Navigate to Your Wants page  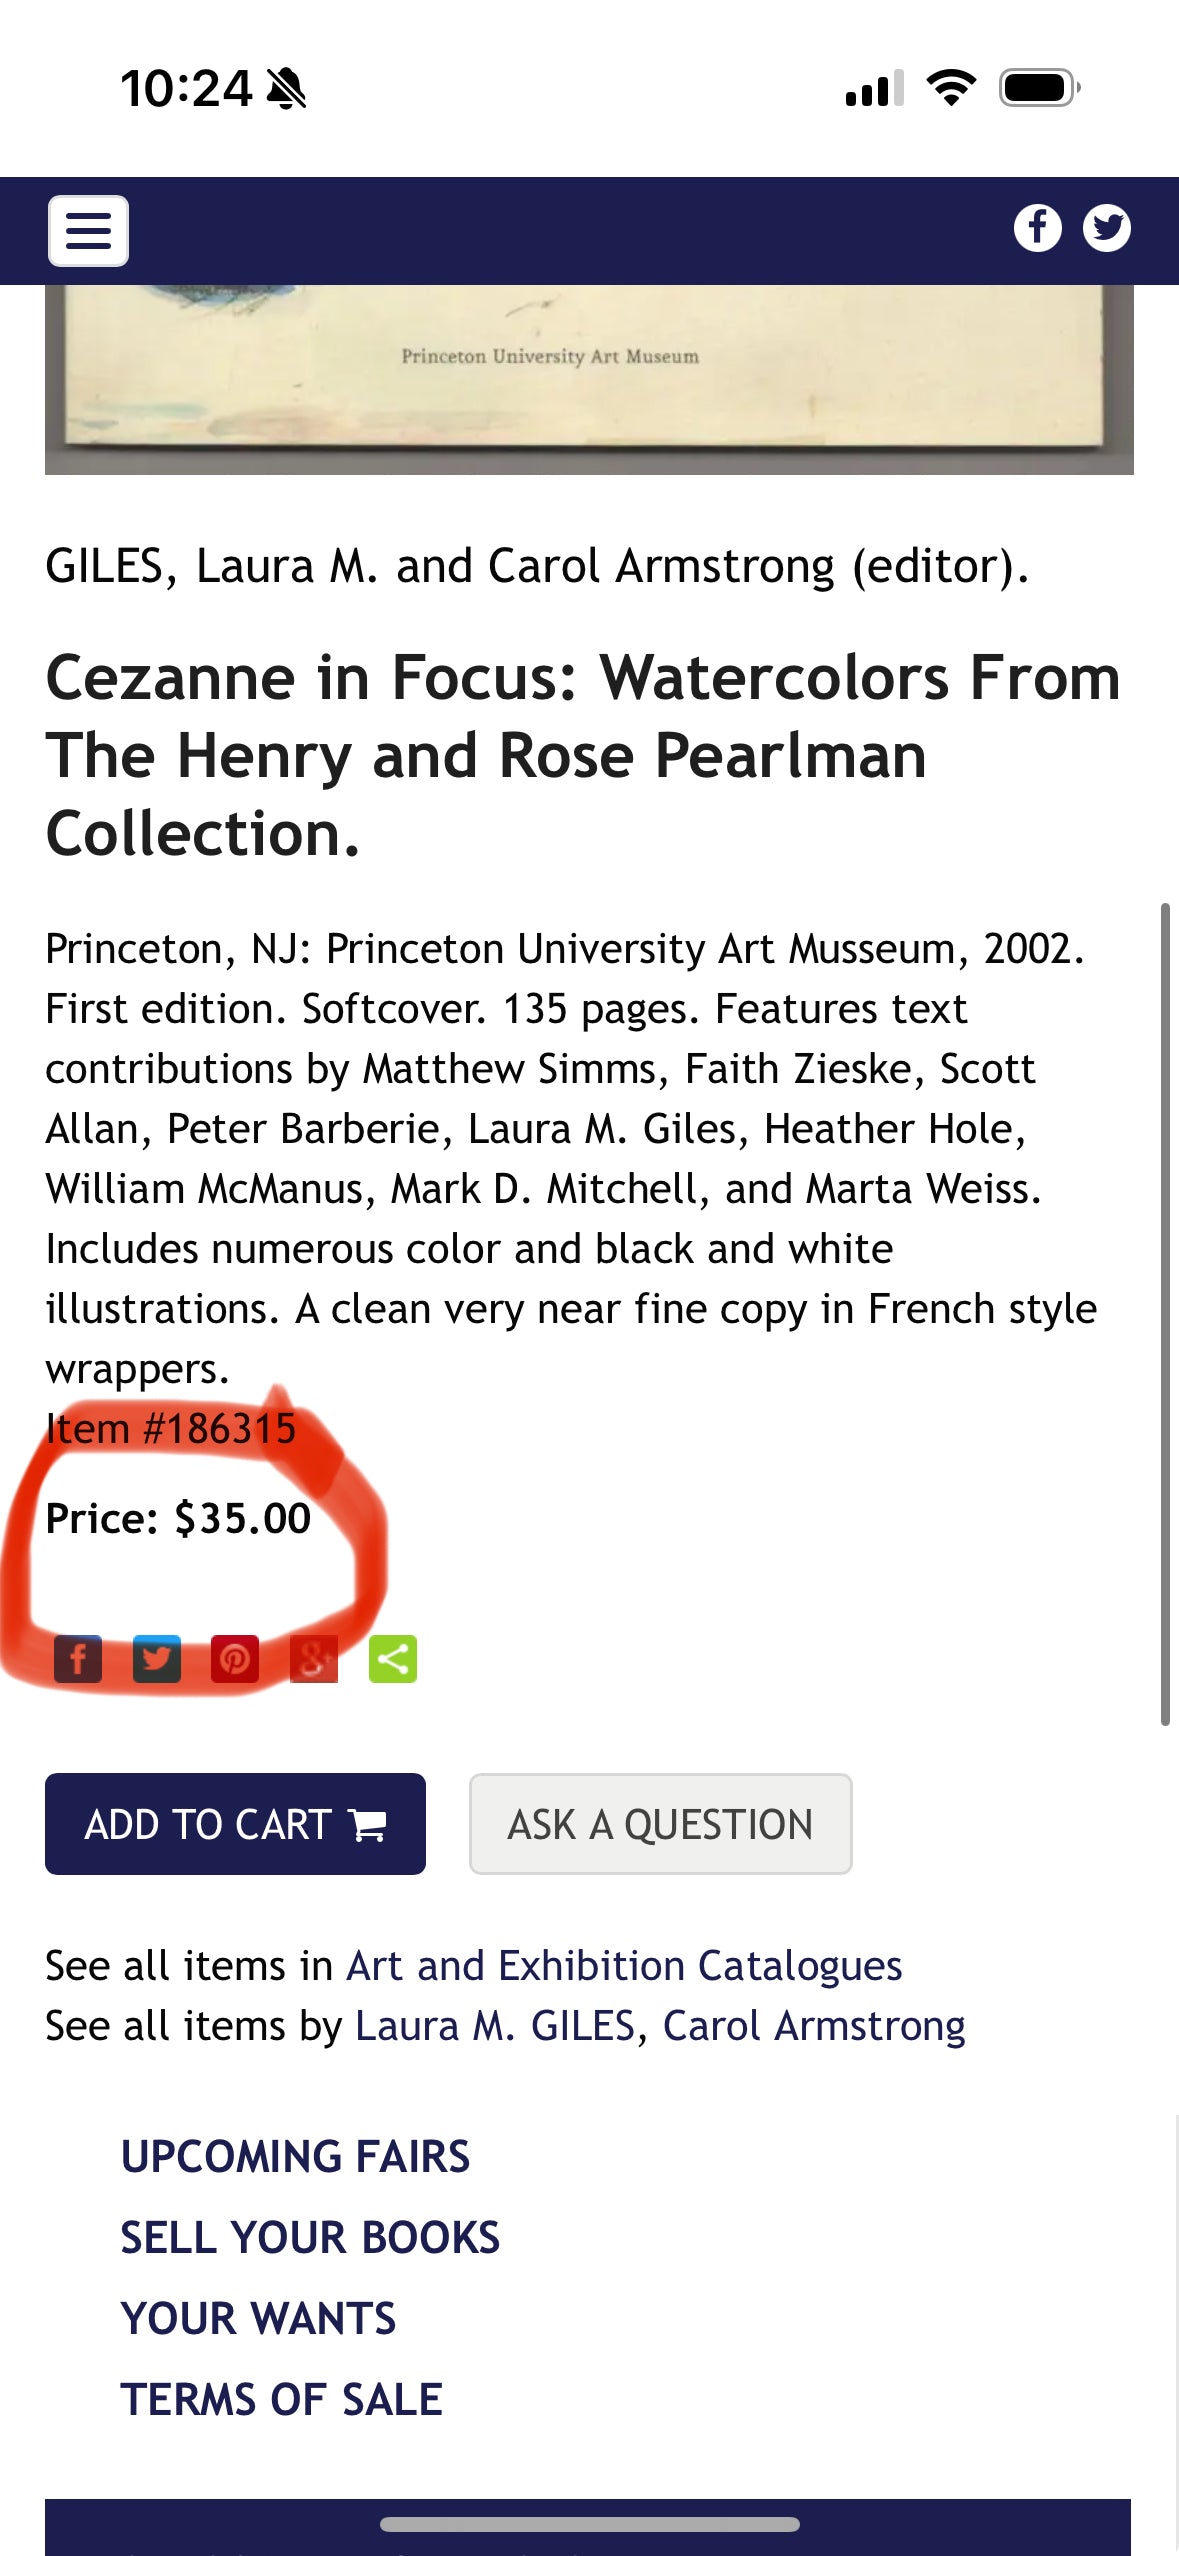(258, 2318)
